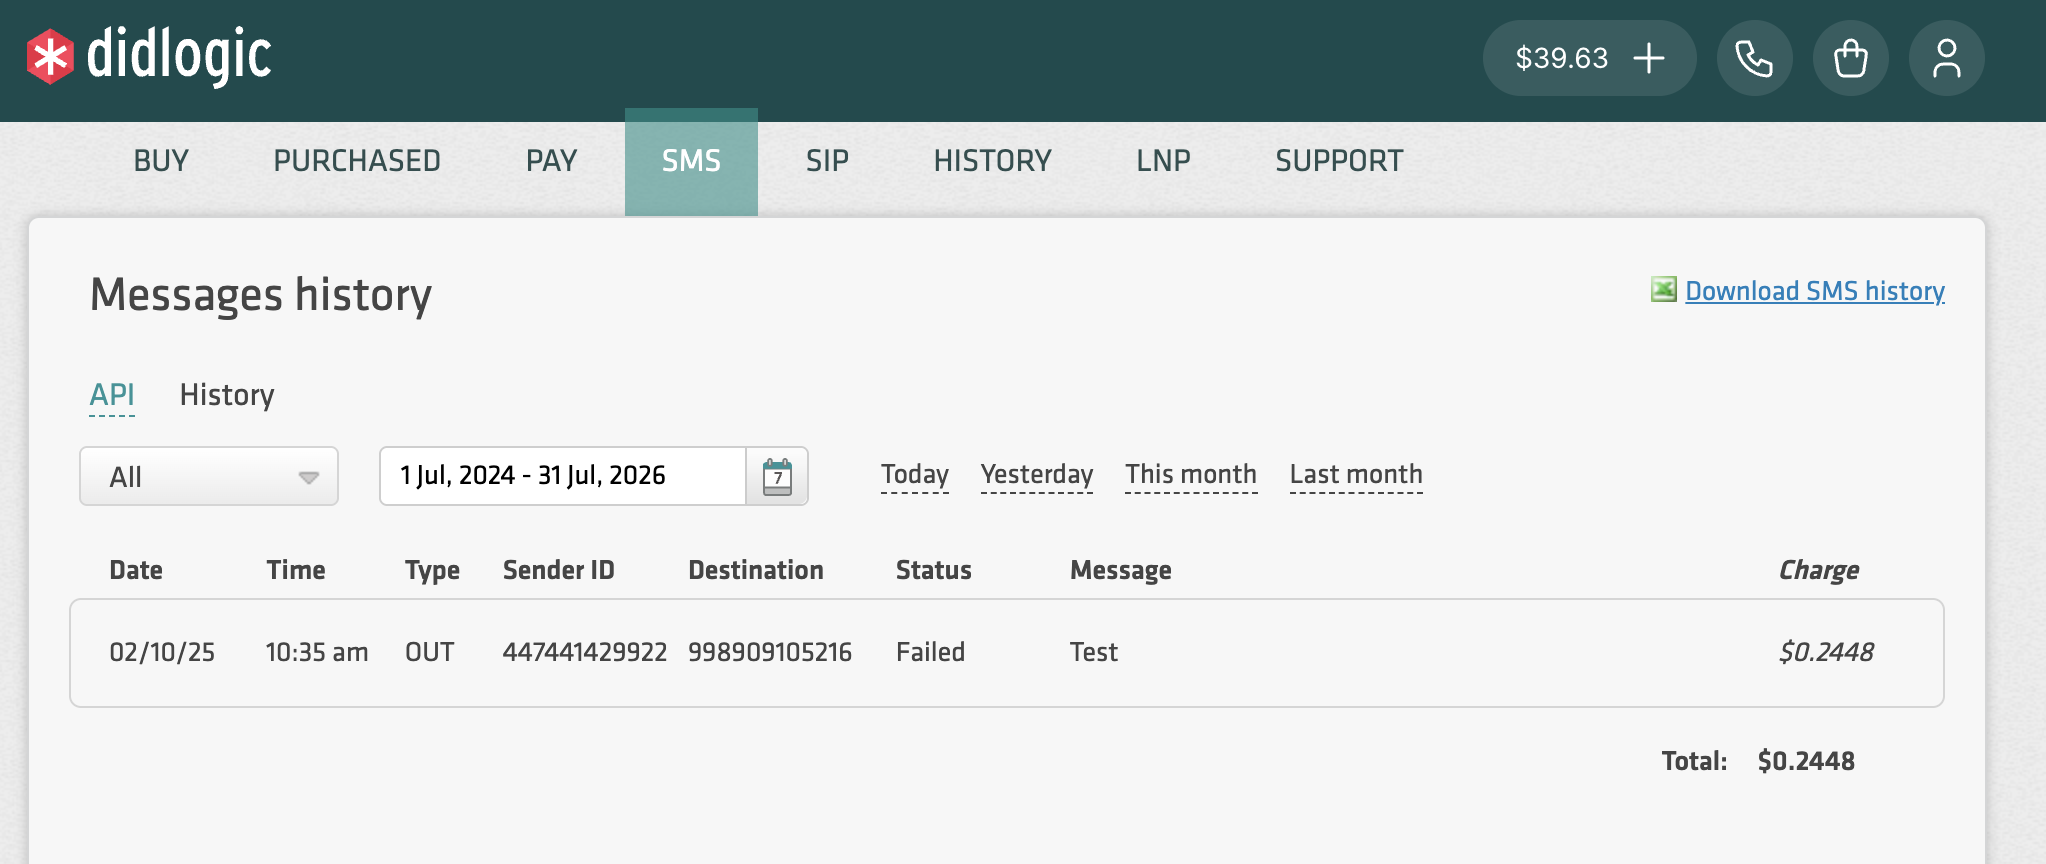Image resolution: width=2046 pixels, height=864 pixels.
Task: Open the HISTORY tab
Action: pyautogui.click(x=992, y=161)
